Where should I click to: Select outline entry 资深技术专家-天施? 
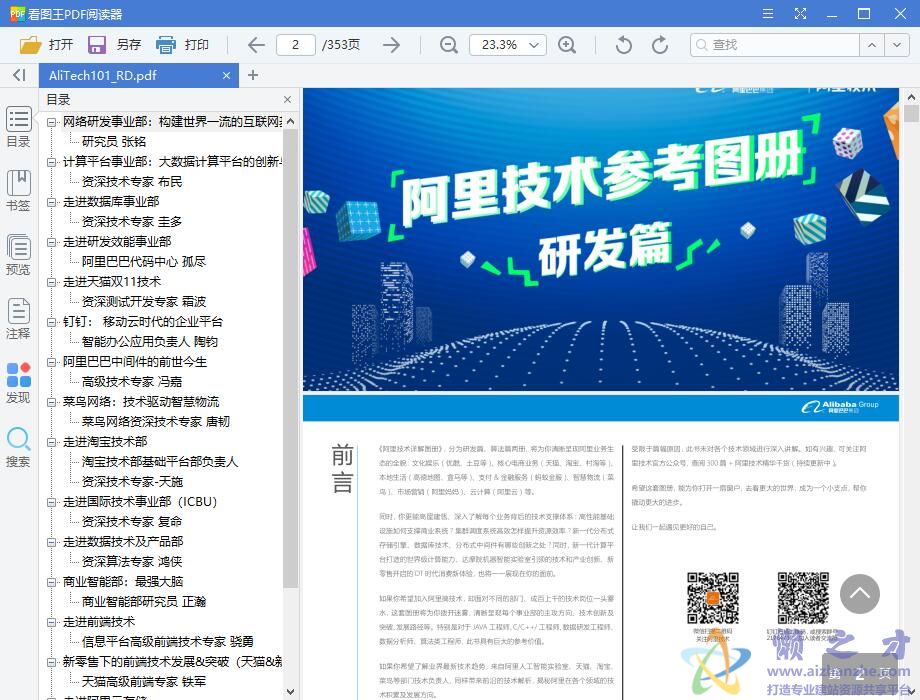pos(132,482)
